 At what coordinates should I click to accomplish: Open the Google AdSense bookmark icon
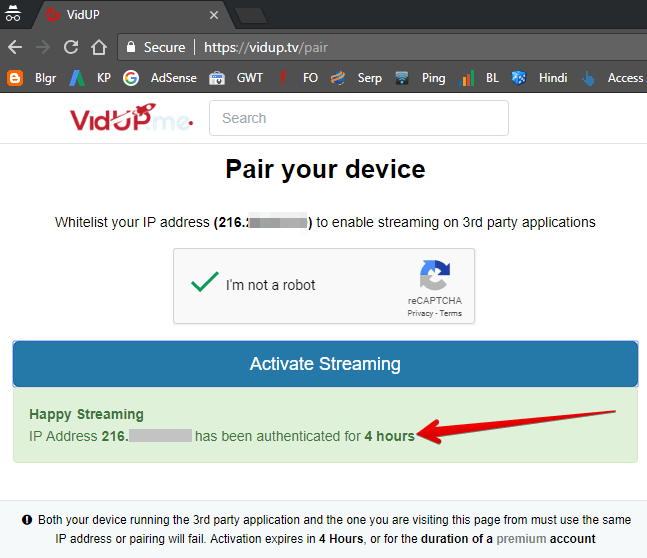click(131, 78)
